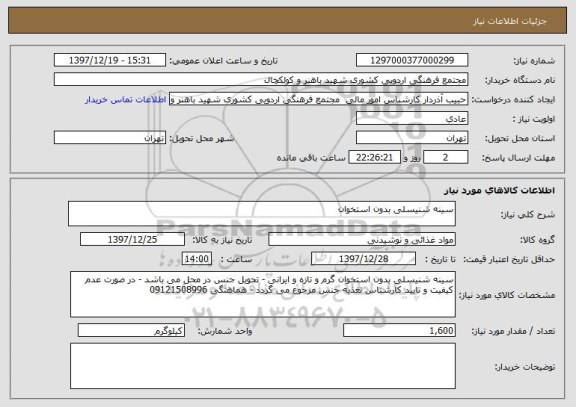Click the price validity date field 1397/12/28
This screenshot has width=576, height=407.
363,259
